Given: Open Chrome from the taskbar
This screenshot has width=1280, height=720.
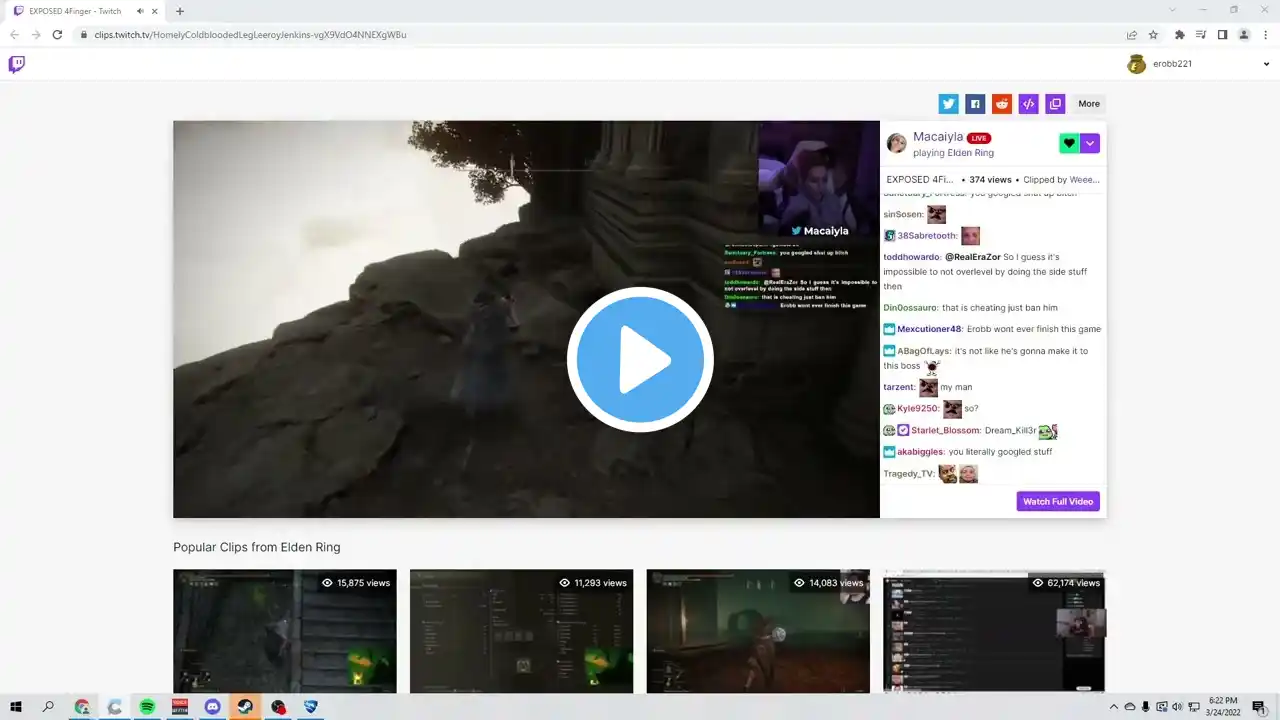Looking at the screenshot, I should pyautogui.click(x=82, y=707).
